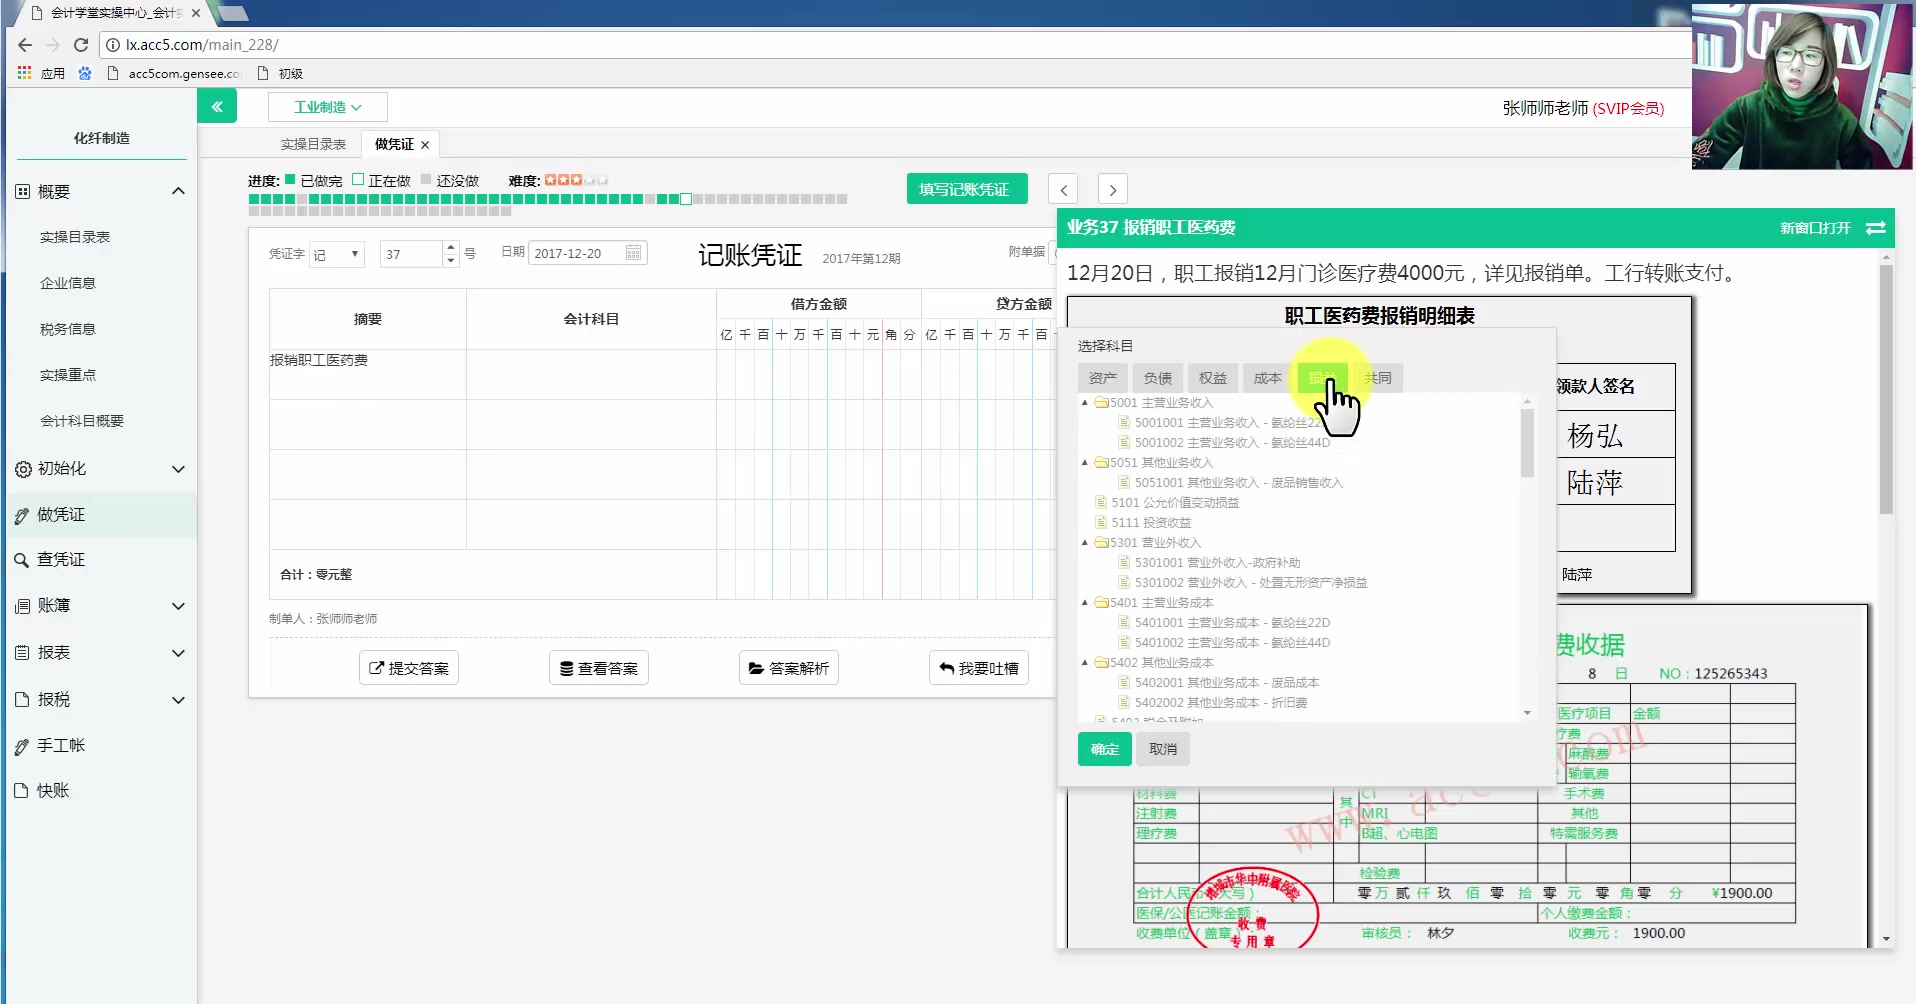The image size is (1916, 1004).
Task: Check the 还没做 checkbox
Action: click(424, 179)
